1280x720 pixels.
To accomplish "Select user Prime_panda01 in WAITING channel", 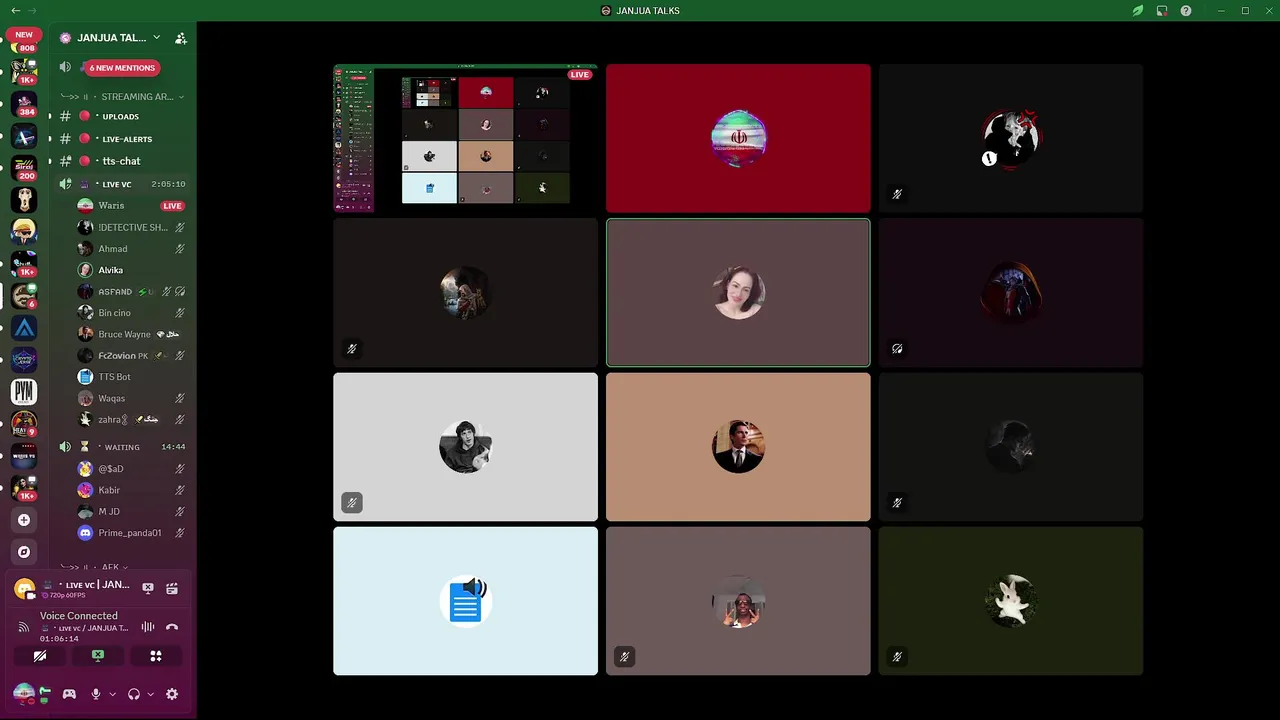I will pyautogui.click(x=132, y=533).
